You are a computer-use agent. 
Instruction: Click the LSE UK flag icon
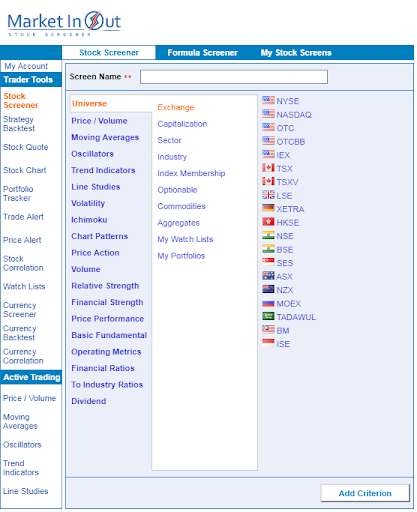[x=268, y=195]
